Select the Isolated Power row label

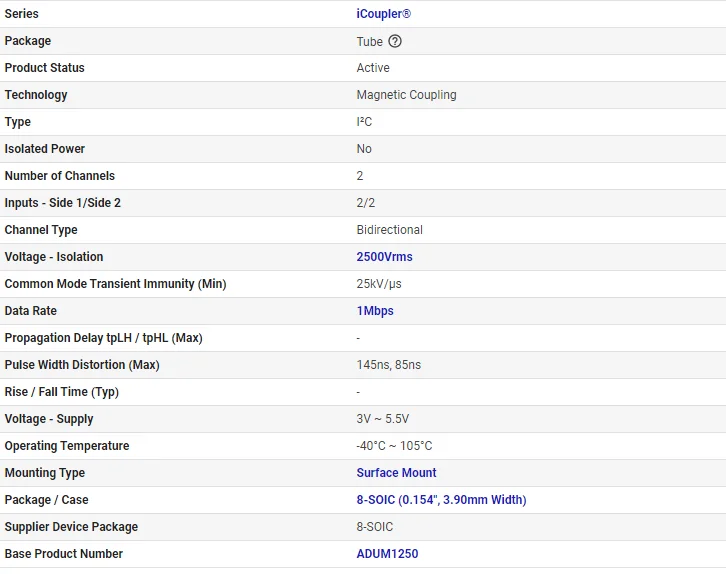tap(45, 149)
